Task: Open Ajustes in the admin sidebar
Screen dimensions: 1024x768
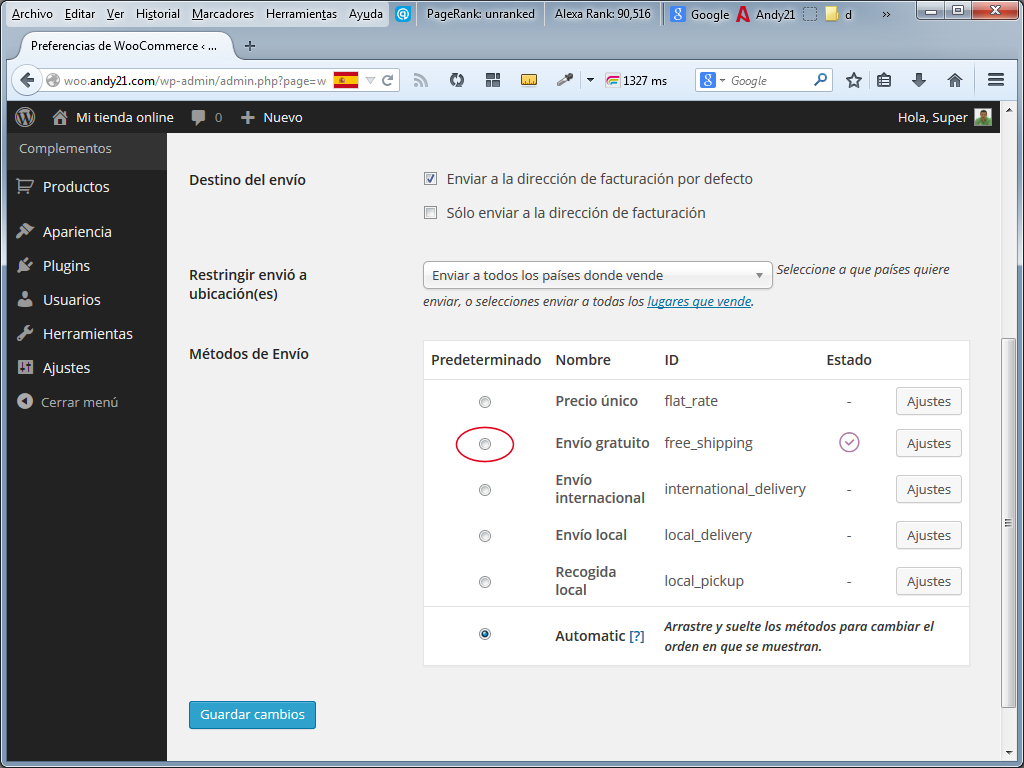Action: [x=67, y=368]
